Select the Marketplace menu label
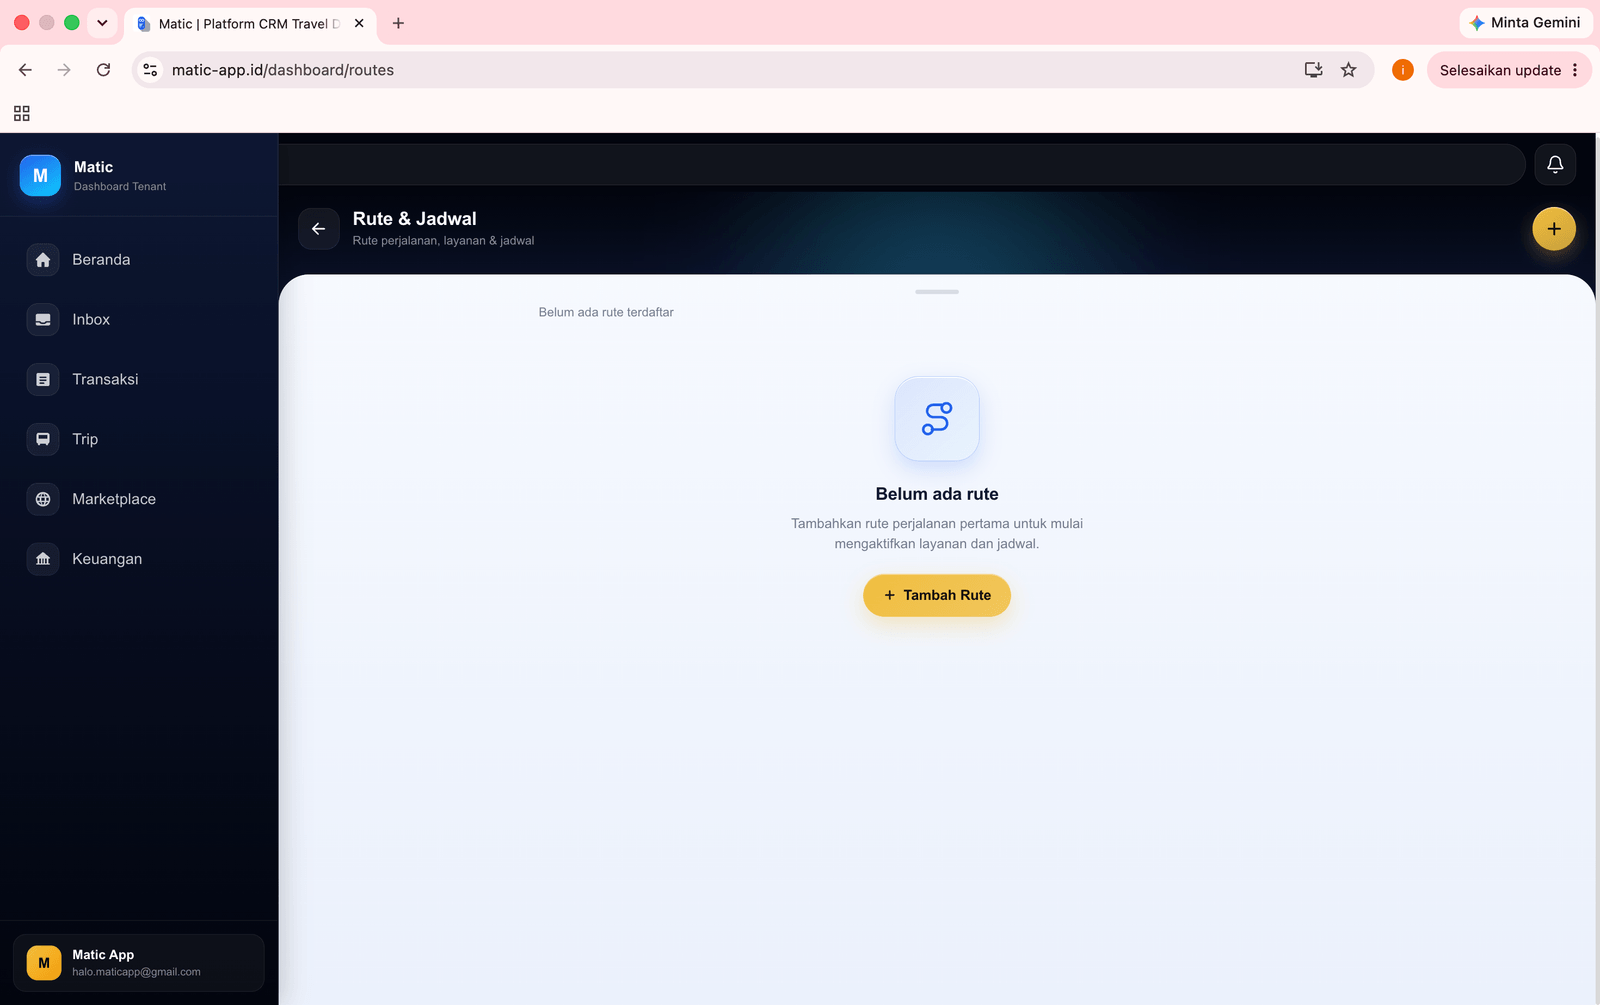Image resolution: width=1600 pixels, height=1005 pixels. tap(114, 499)
